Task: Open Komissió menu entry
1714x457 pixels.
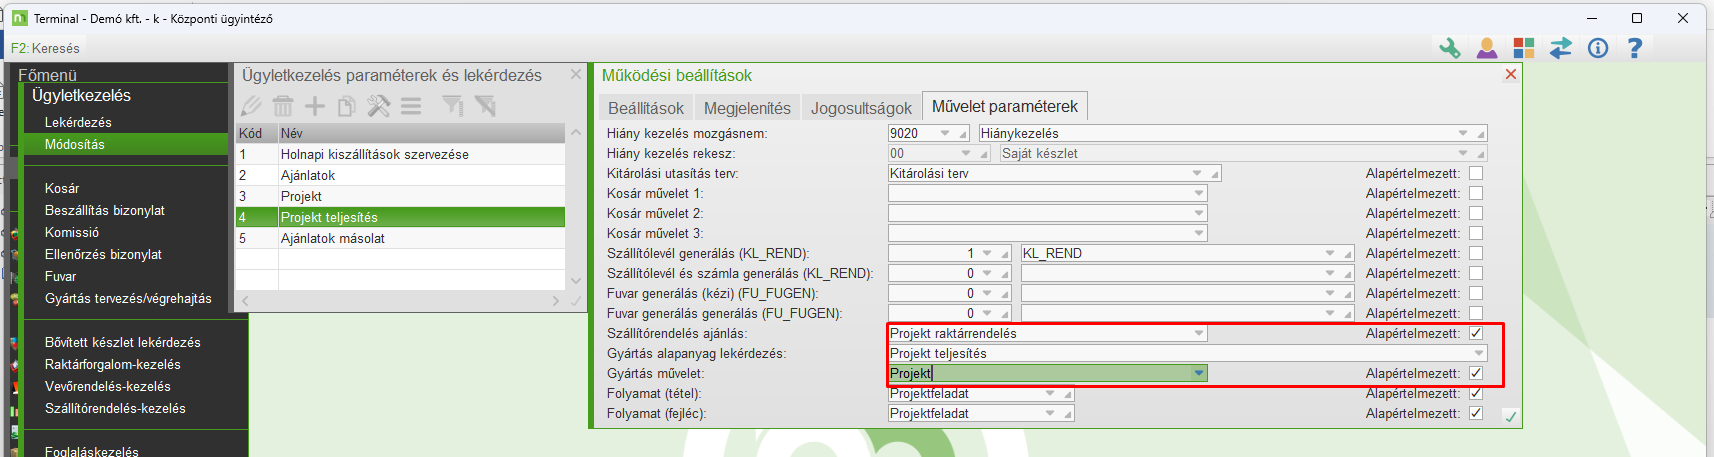Action: point(72,232)
